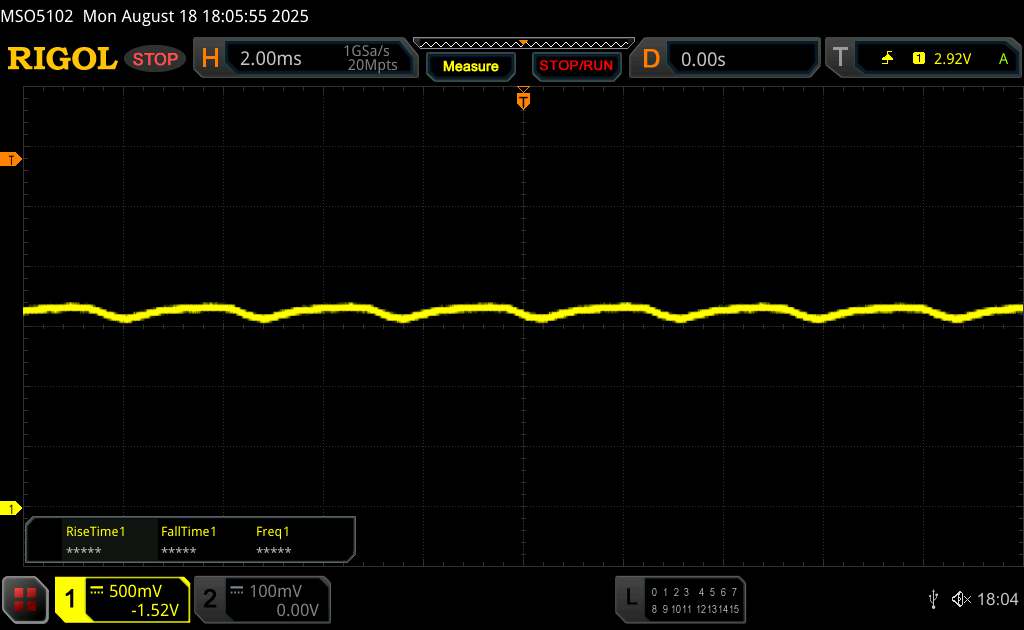
Task: Click the waveform memory position bar
Action: [x=523, y=43]
